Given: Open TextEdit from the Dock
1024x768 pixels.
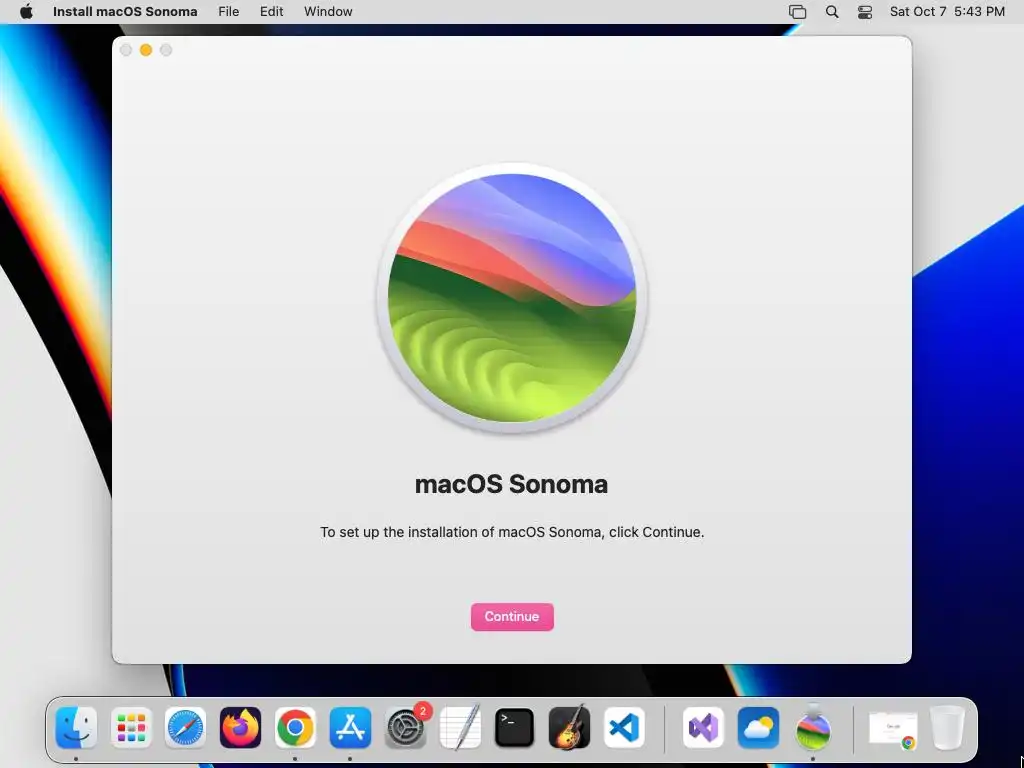Looking at the screenshot, I should [x=460, y=728].
